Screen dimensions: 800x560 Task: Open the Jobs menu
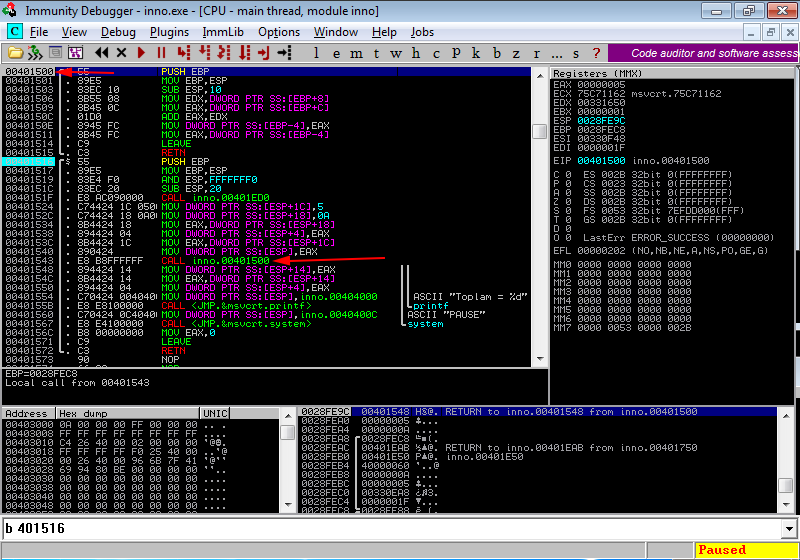(x=422, y=32)
